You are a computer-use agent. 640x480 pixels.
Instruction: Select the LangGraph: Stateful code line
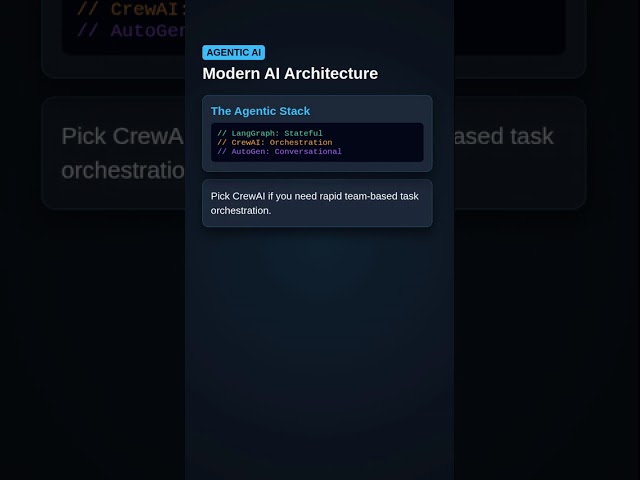click(270, 133)
